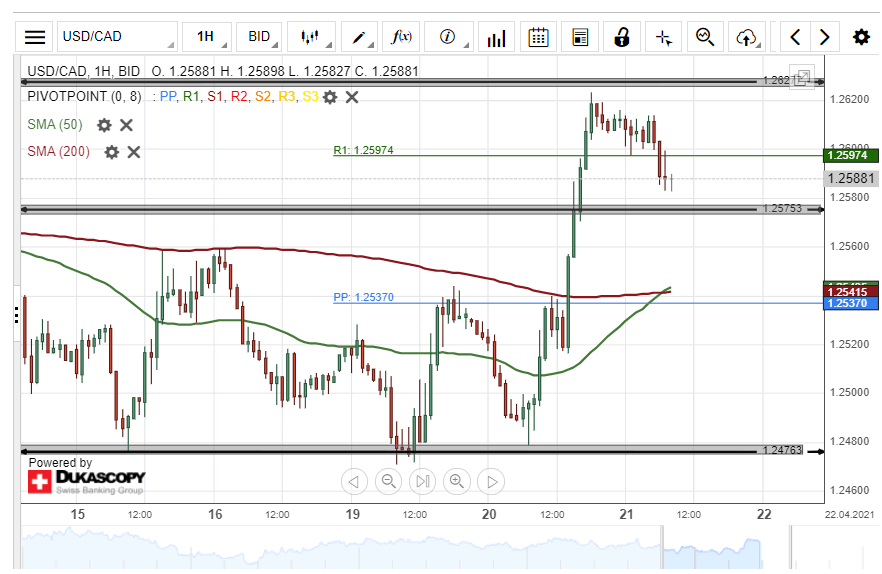Viewport: 882px width, 574px height.
Task: Open the calendar date picker
Action: tap(538, 37)
